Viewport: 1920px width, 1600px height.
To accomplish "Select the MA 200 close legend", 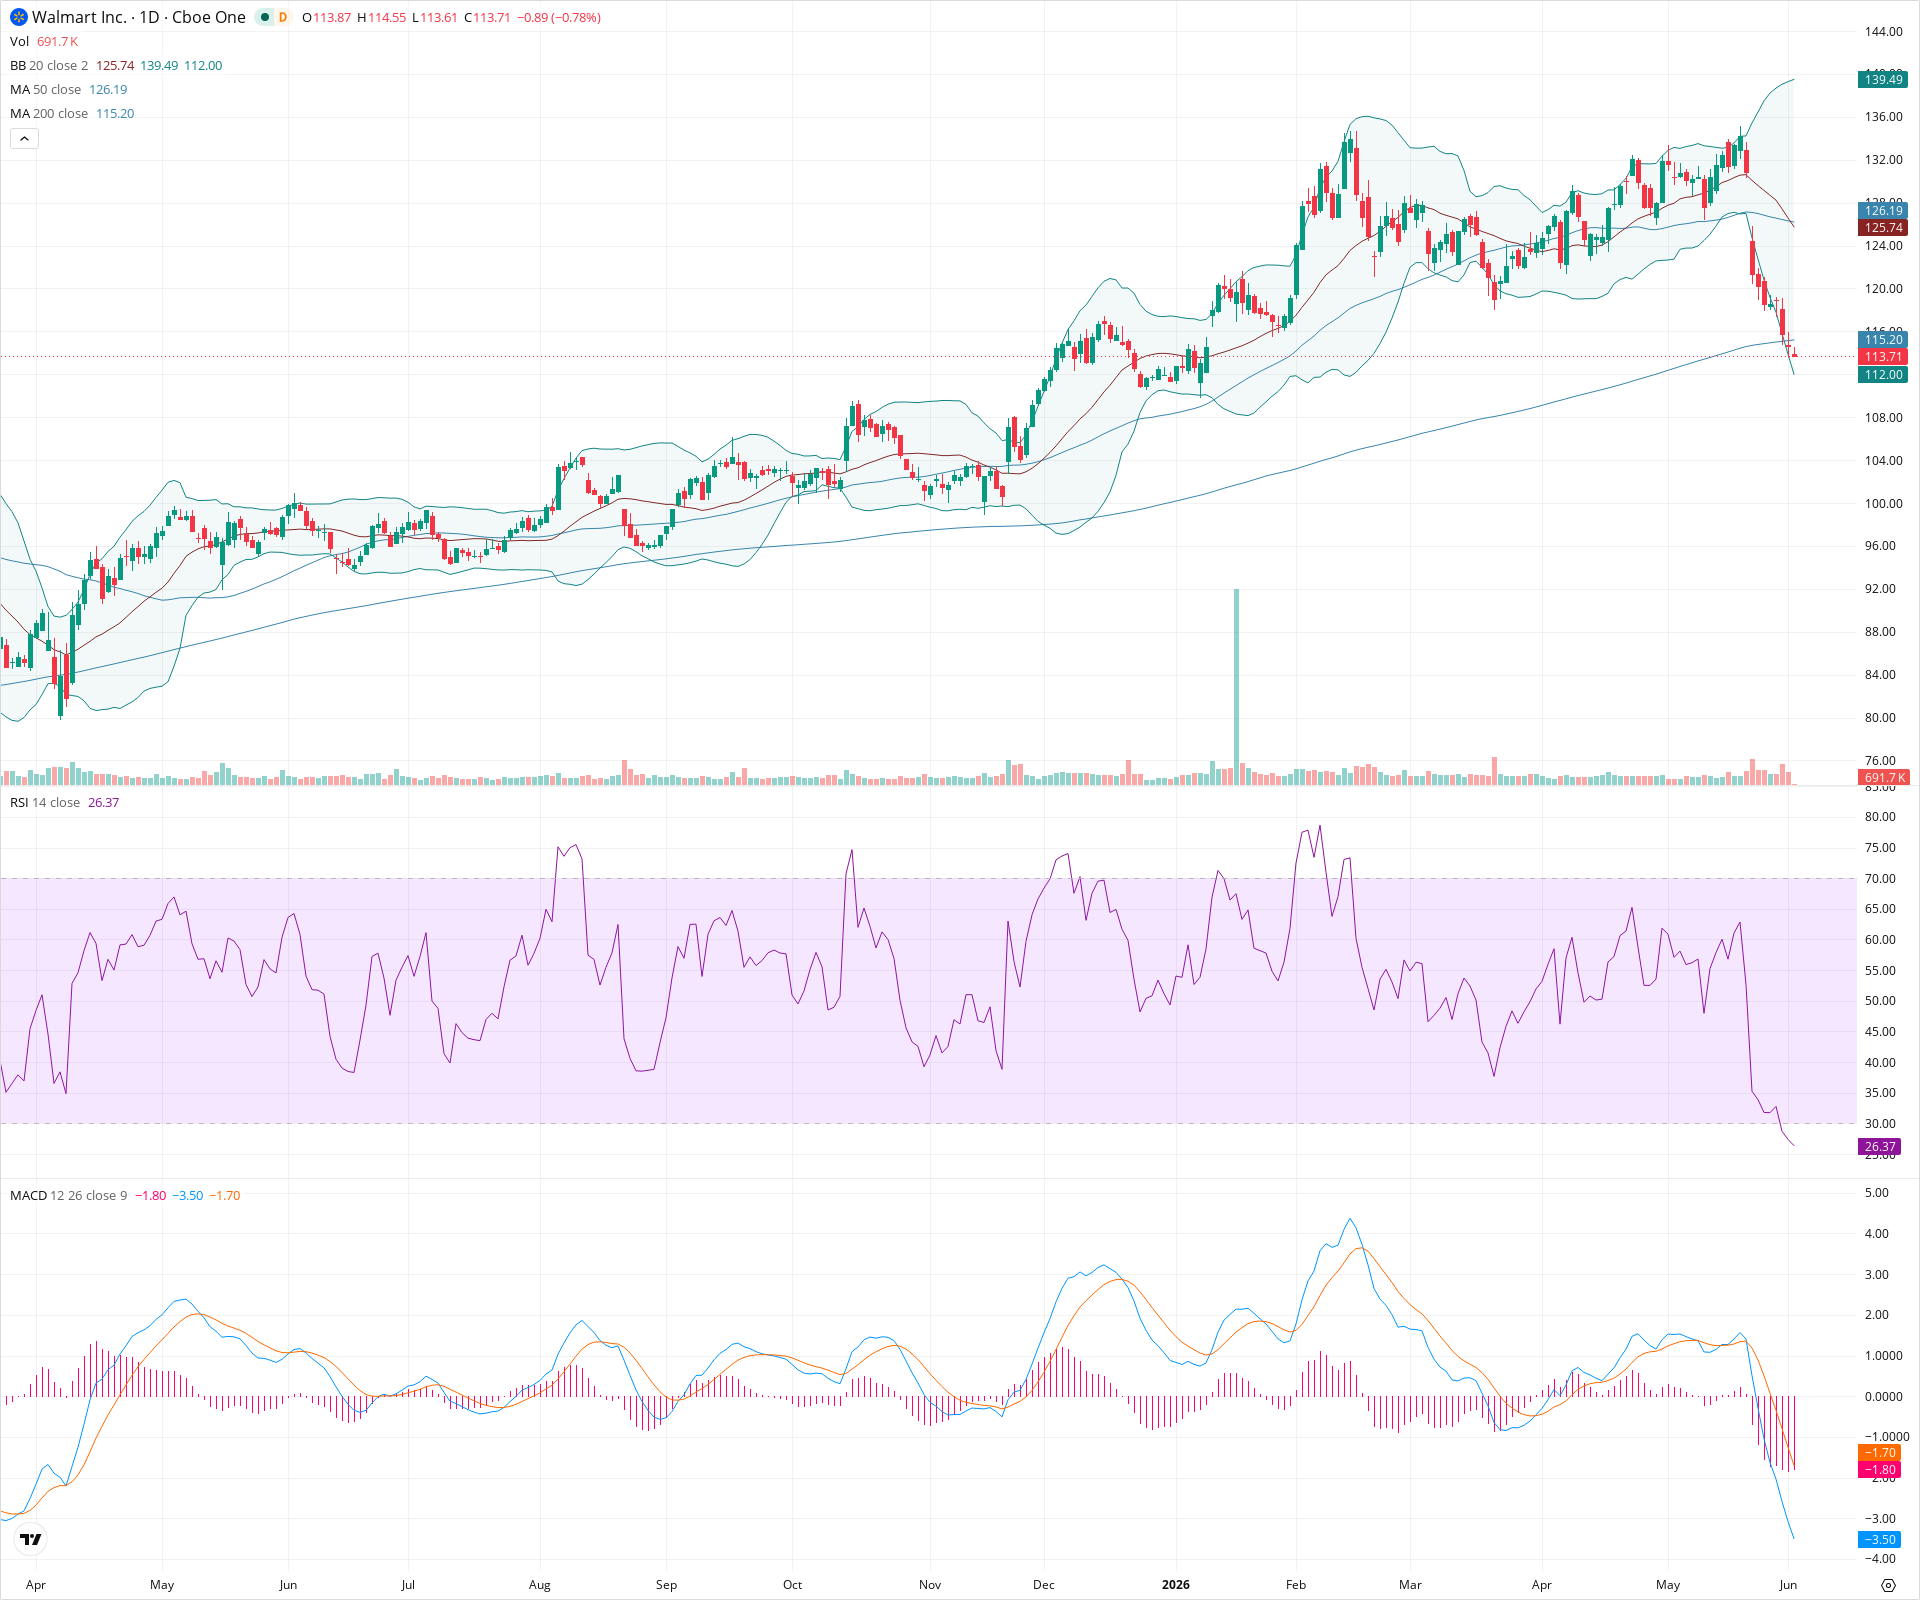I will tap(49, 114).
